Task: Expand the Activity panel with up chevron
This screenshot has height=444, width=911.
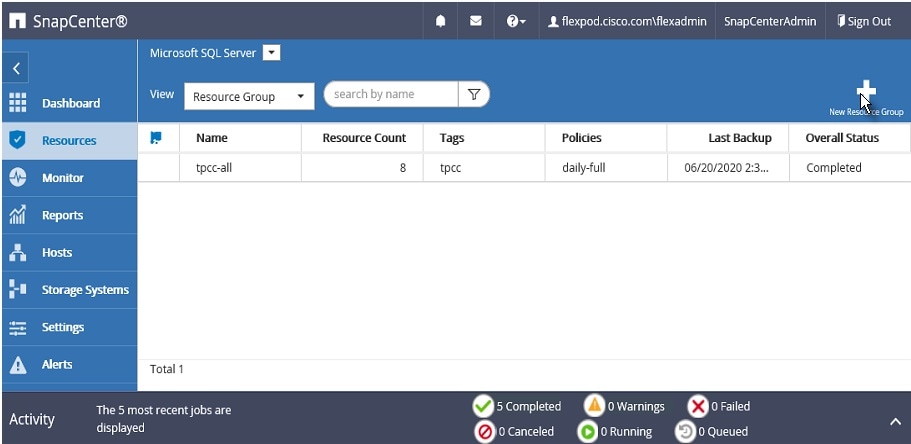Action: 895,422
